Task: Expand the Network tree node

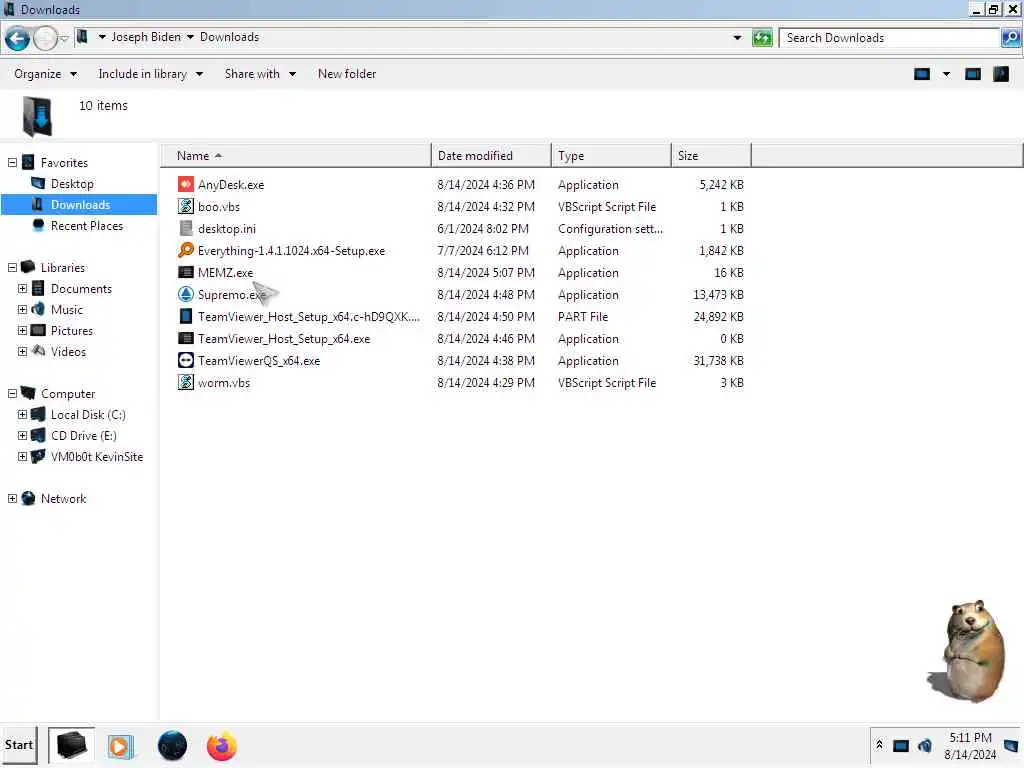Action: 12,498
